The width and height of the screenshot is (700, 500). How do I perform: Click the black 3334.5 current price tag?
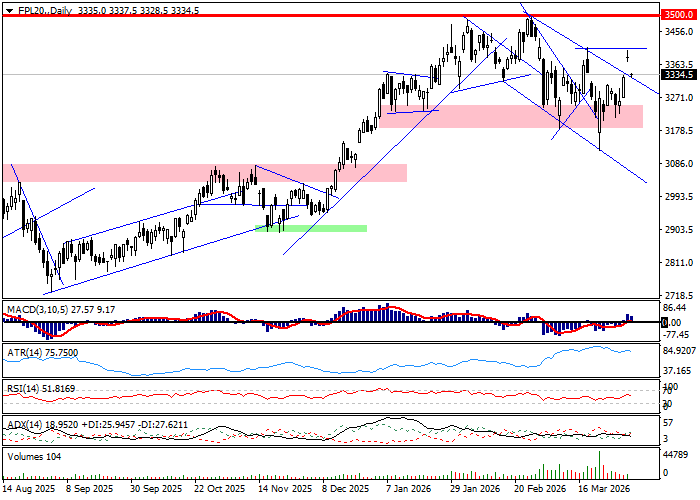pos(679,75)
